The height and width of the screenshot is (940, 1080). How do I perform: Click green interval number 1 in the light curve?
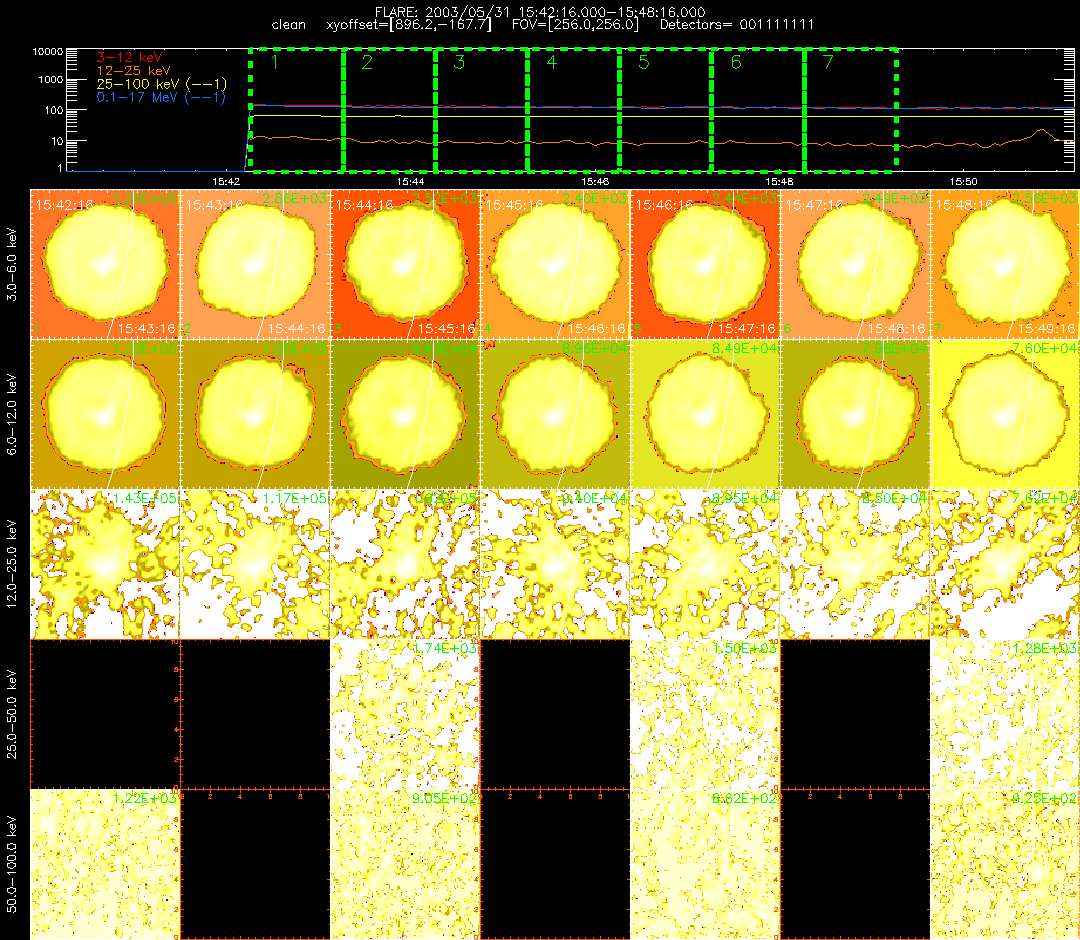coord(275,63)
